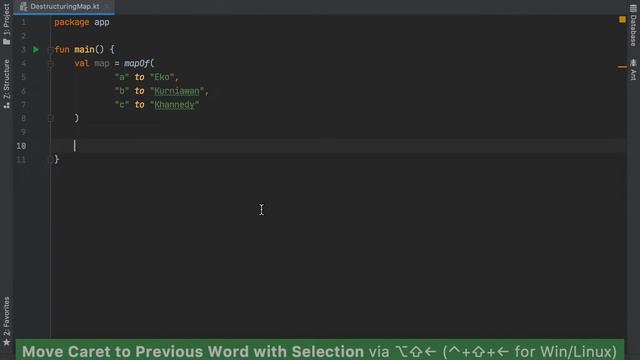Image resolution: width=640 pixels, height=360 pixels.
Task: Click the Database panel icon
Action: coord(633,9)
